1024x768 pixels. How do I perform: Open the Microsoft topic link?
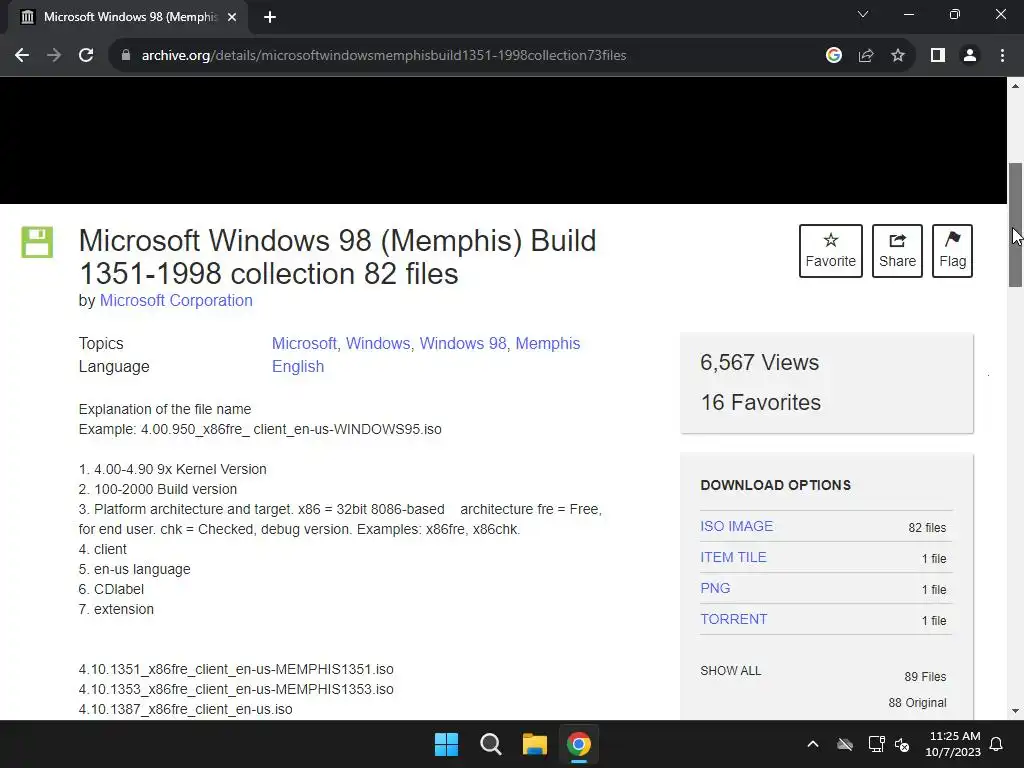[x=304, y=344]
